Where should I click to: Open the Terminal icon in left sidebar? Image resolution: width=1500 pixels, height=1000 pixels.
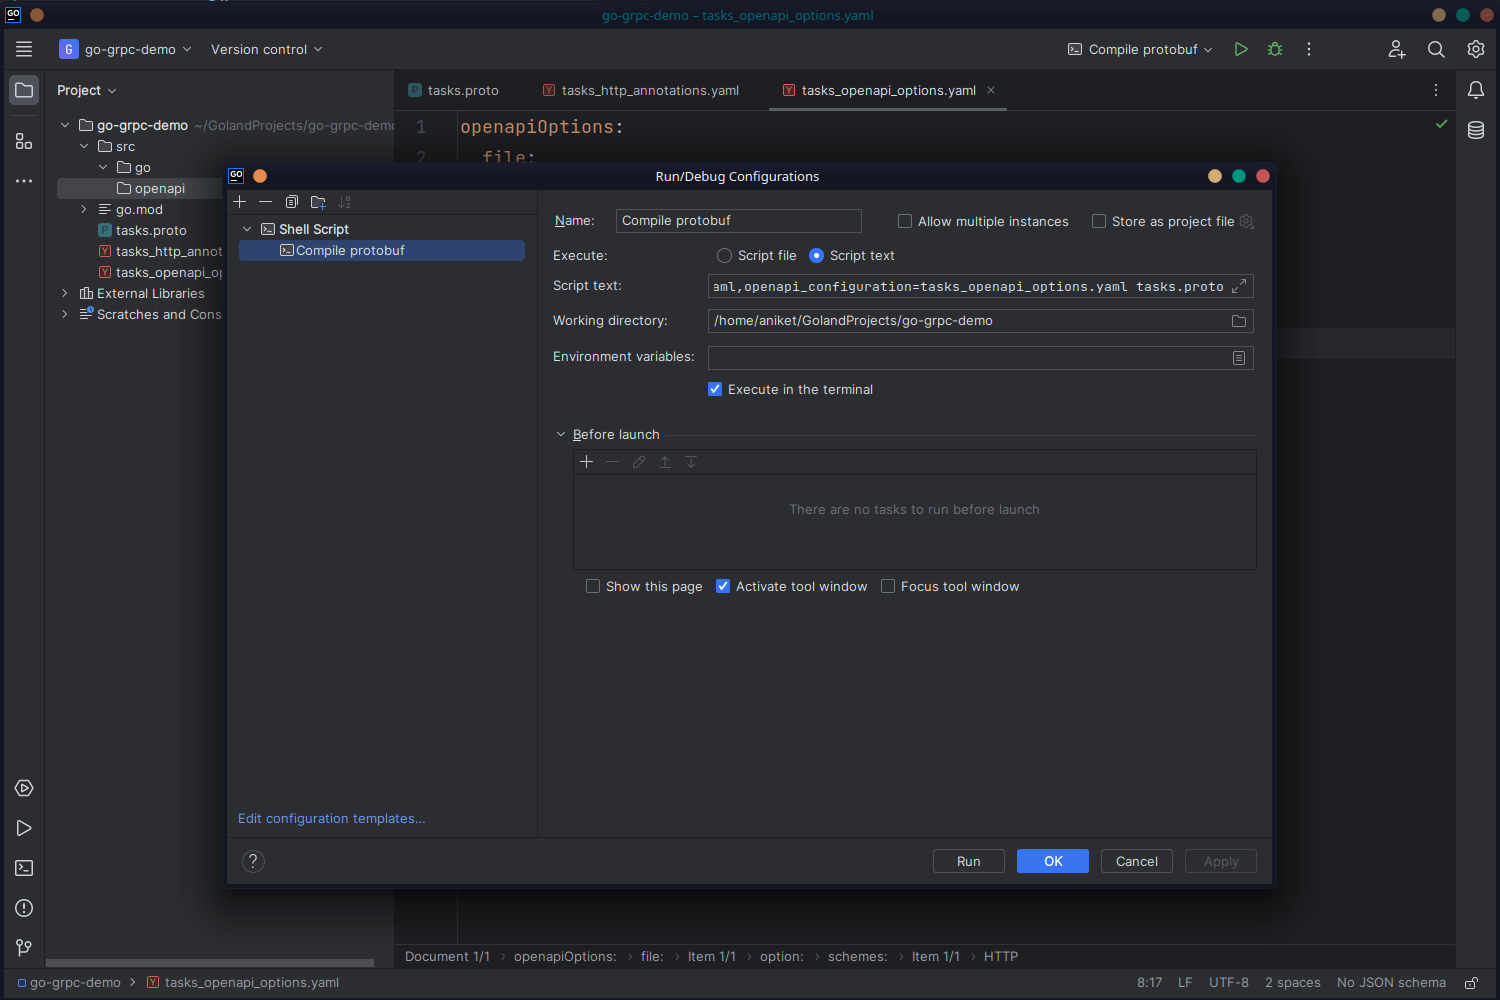click(x=23, y=868)
